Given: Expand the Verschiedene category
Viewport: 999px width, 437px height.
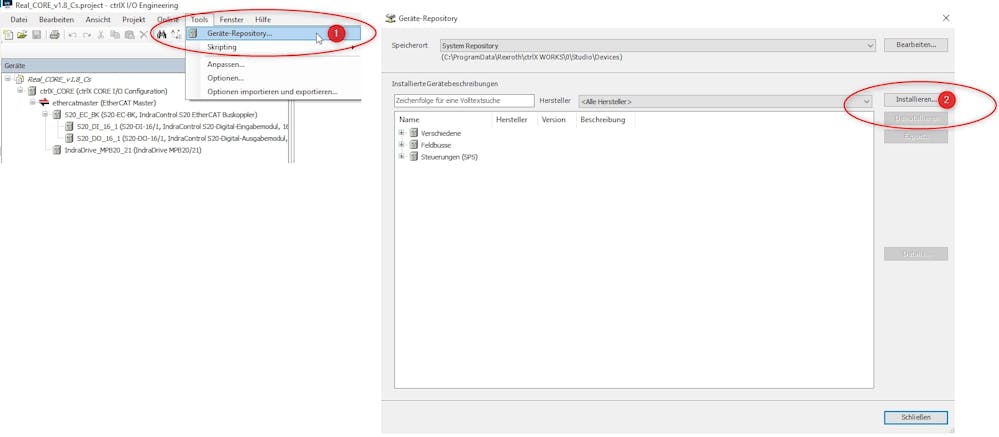Looking at the screenshot, I should (402, 133).
